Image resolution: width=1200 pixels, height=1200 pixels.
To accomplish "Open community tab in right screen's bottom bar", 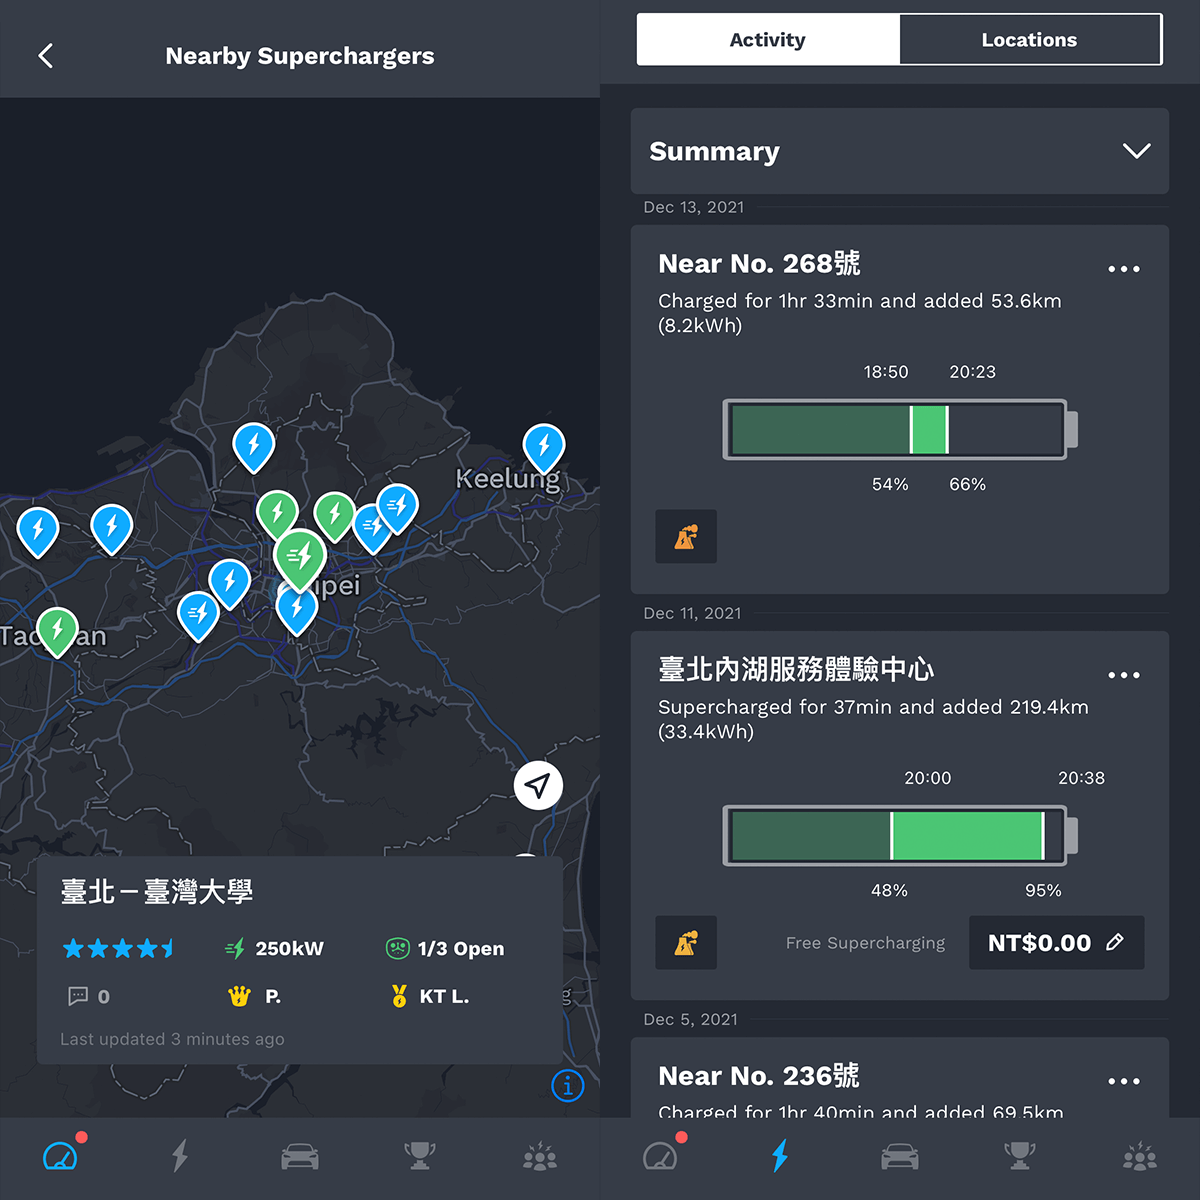I will (x=1140, y=1156).
